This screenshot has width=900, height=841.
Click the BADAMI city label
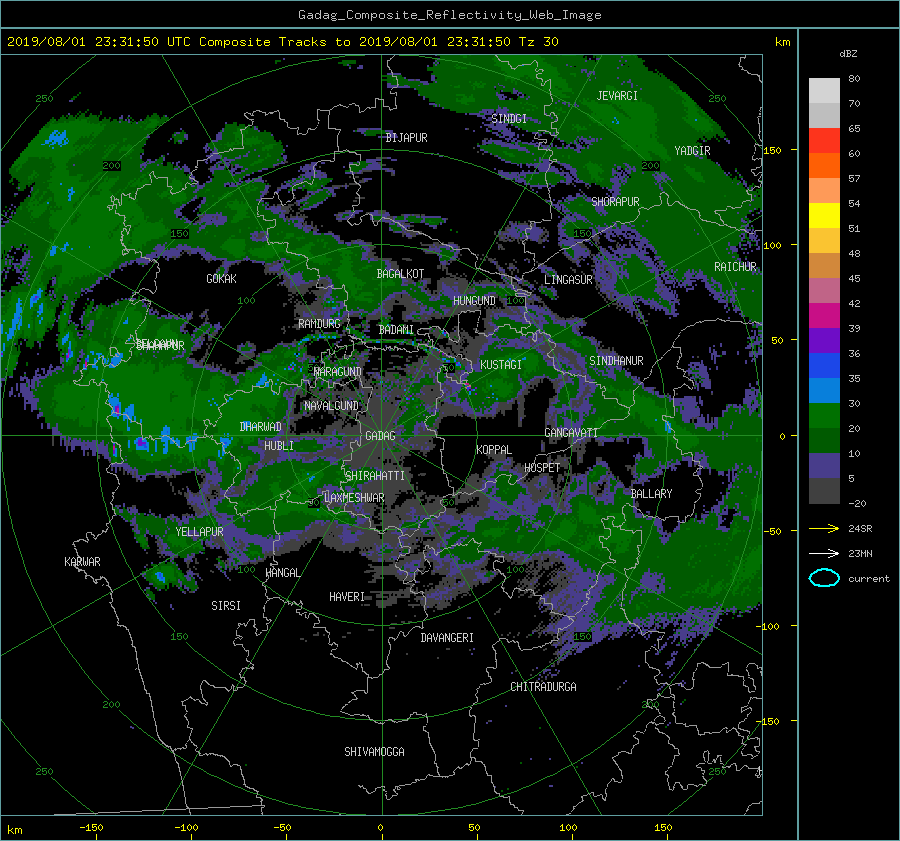pyautogui.click(x=396, y=330)
